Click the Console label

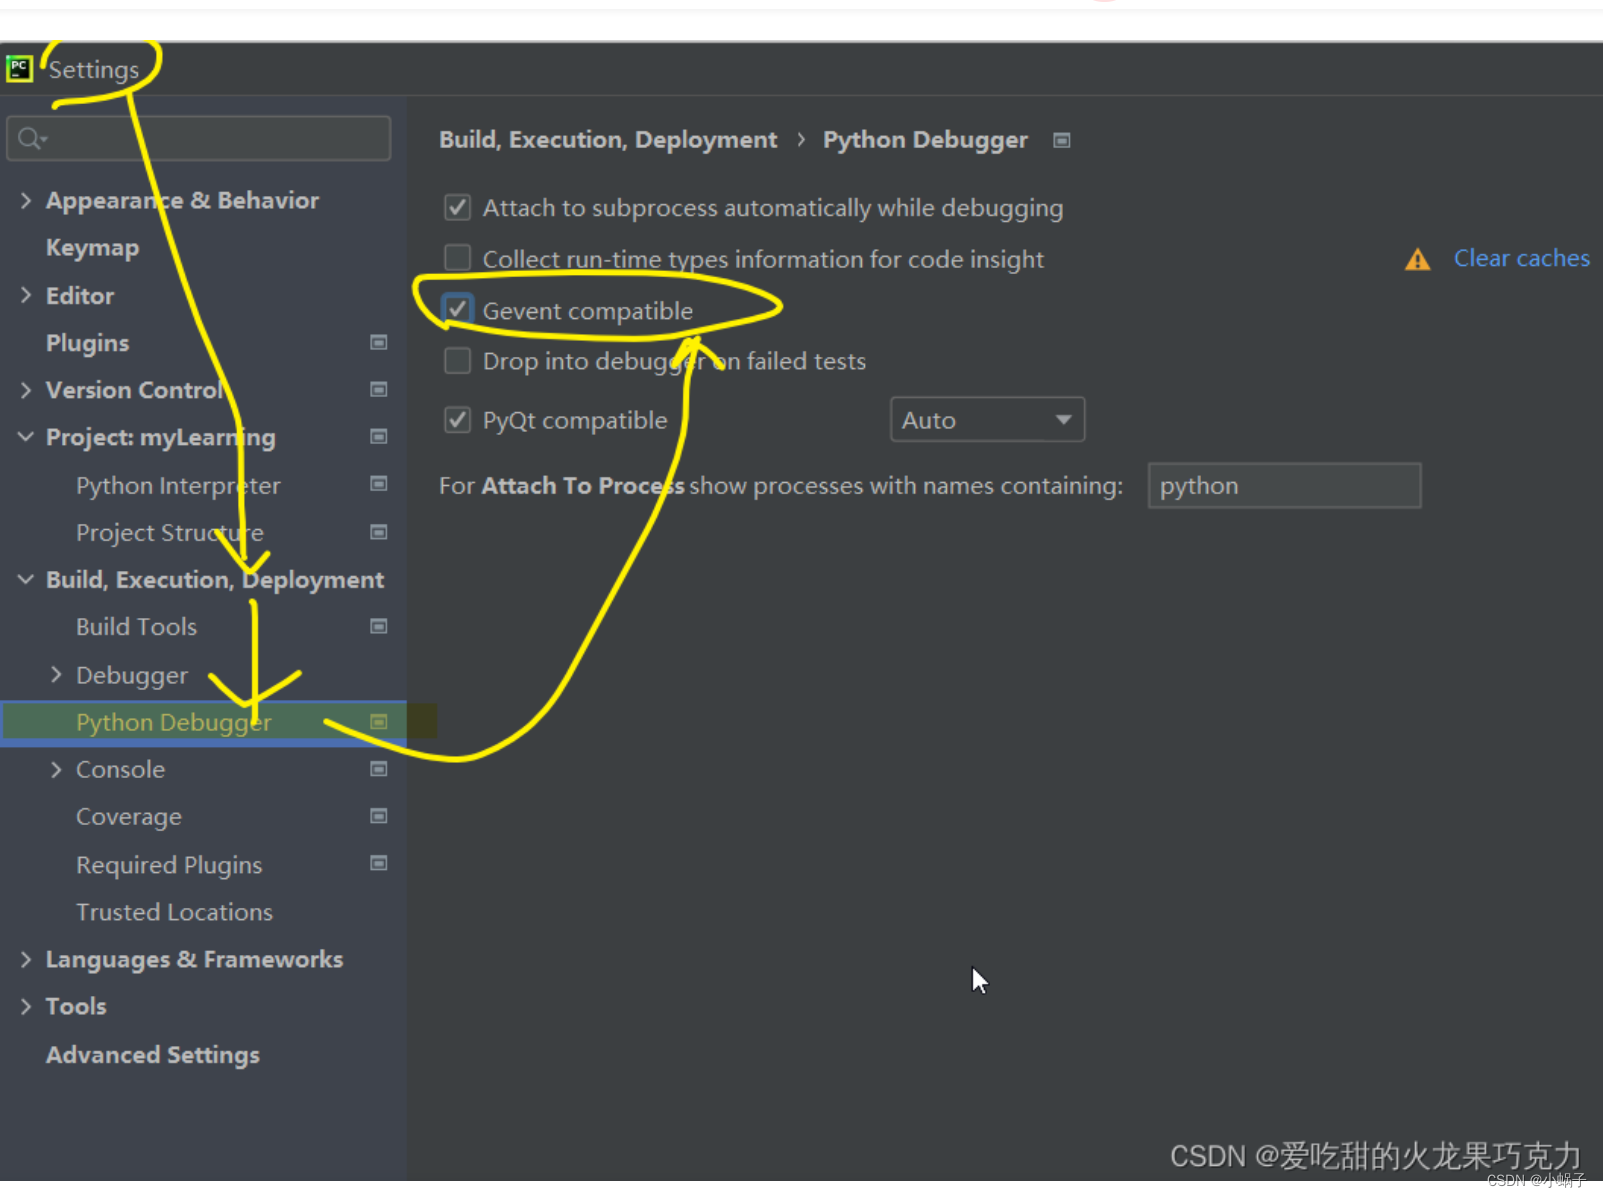[x=120, y=770]
